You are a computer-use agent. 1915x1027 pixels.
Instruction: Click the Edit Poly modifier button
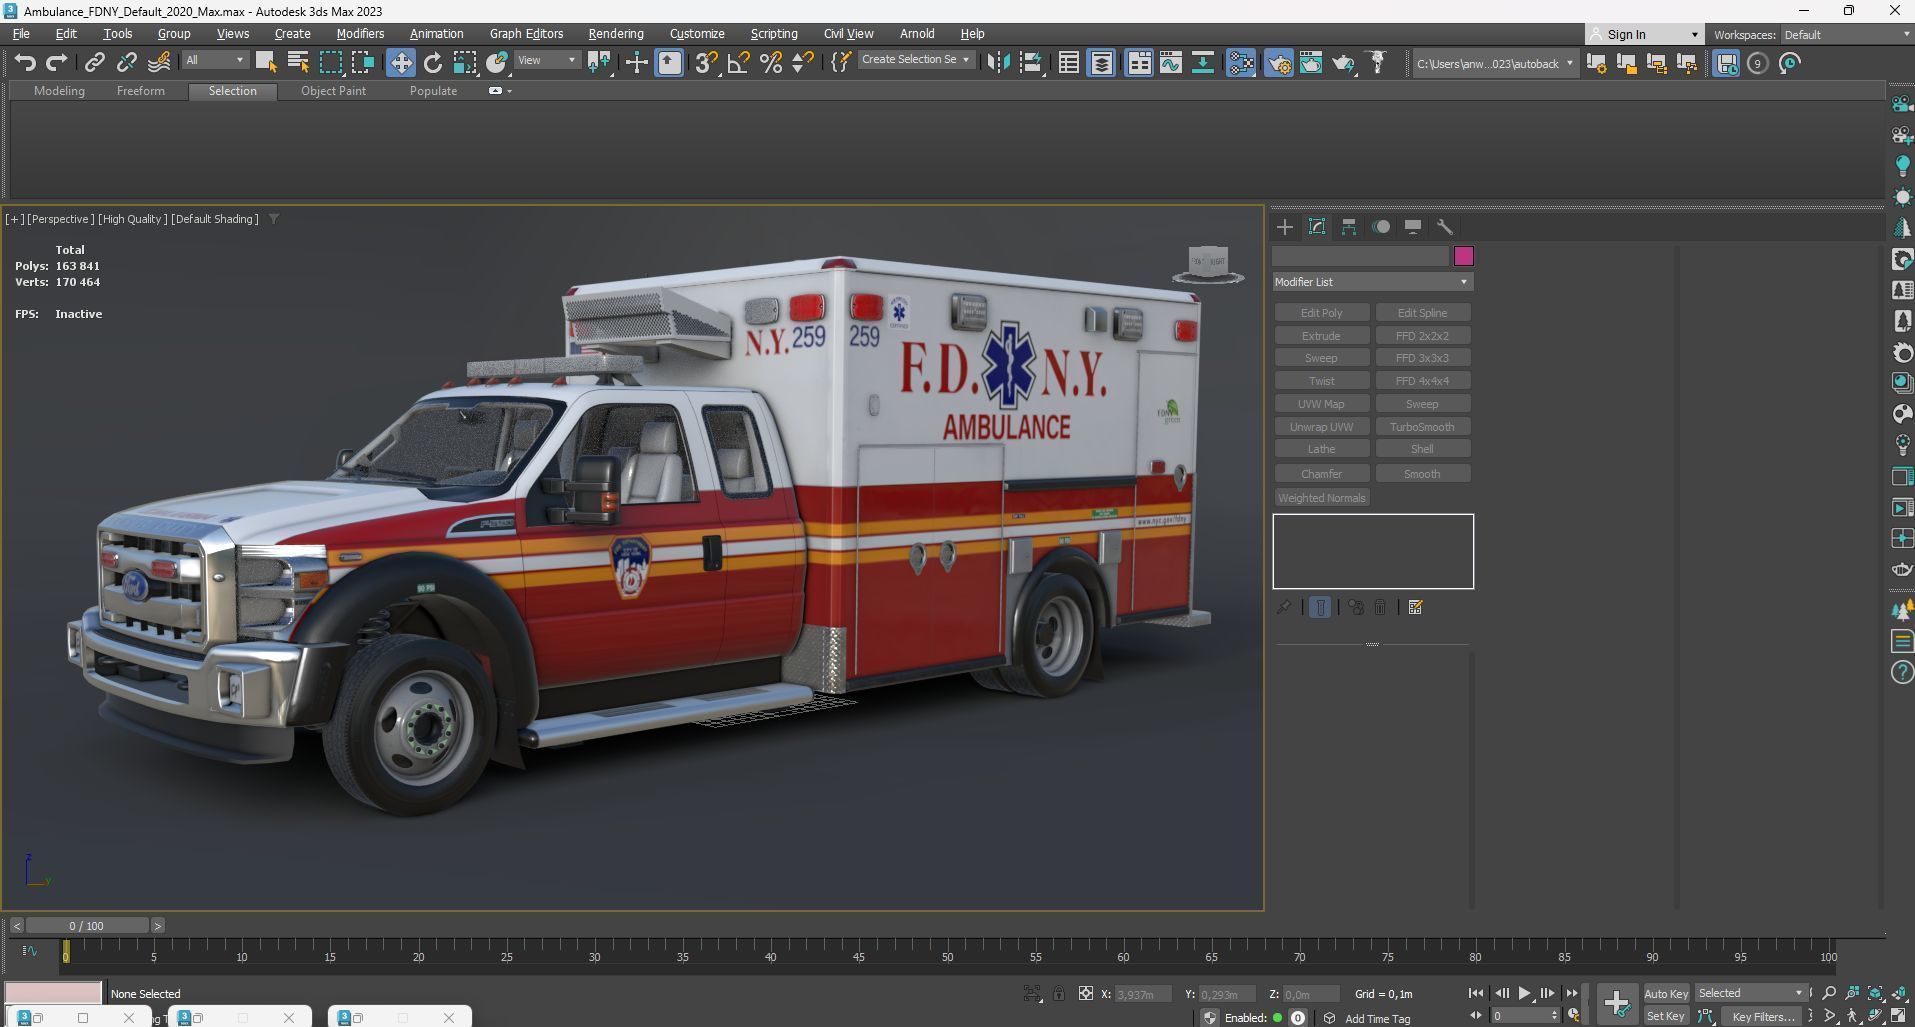pyautogui.click(x=1321, y=313)
